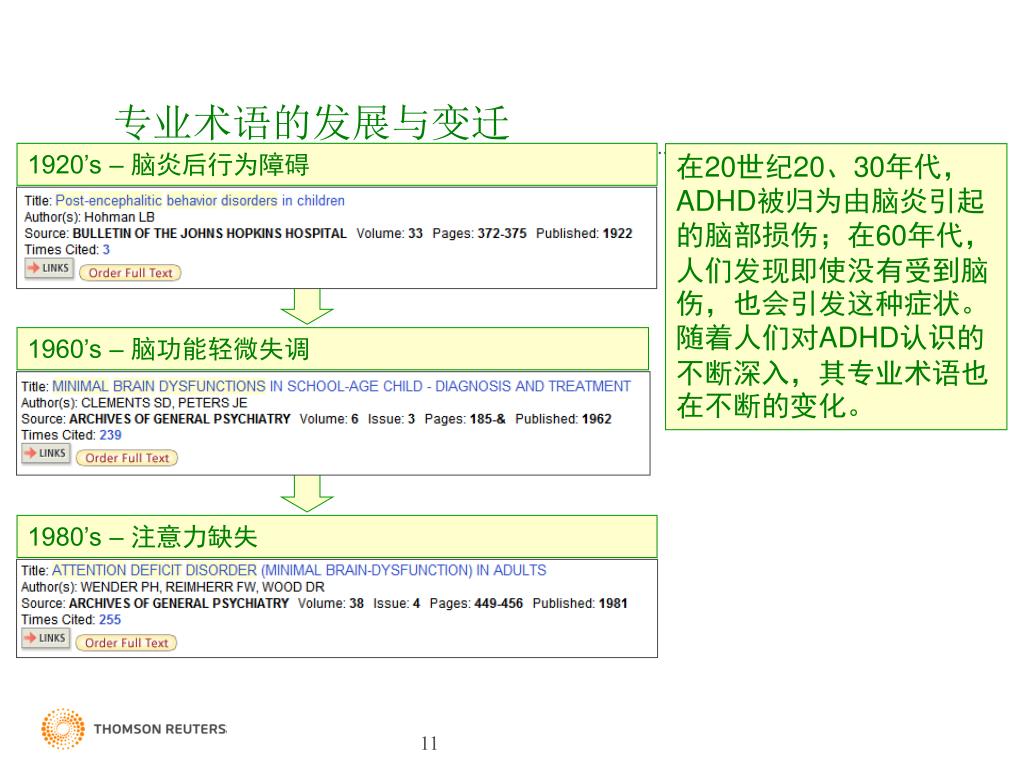Open the Minimal Brain Dysfunctions in School-Age Child title
1024x768 pixels.
pos(341,386)
